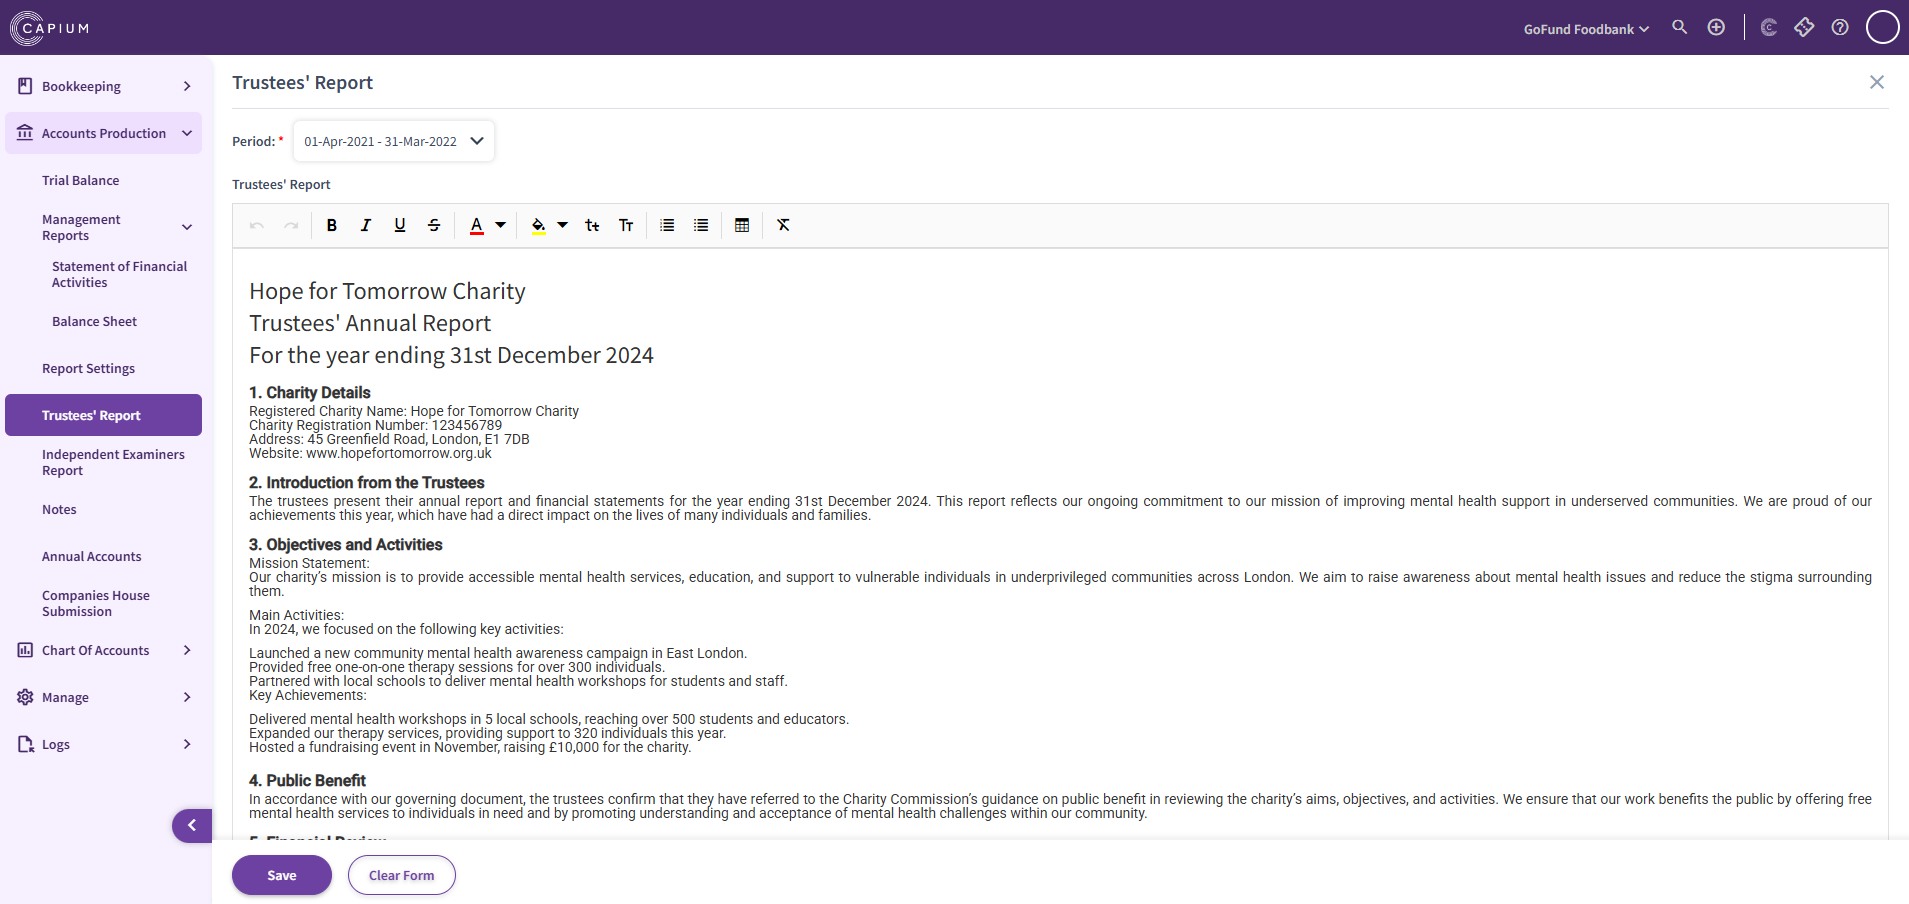This screenshot has height=904, width=1909.
Task: Clear formatting with the Tx icon
Action: [x=784, y=225]
